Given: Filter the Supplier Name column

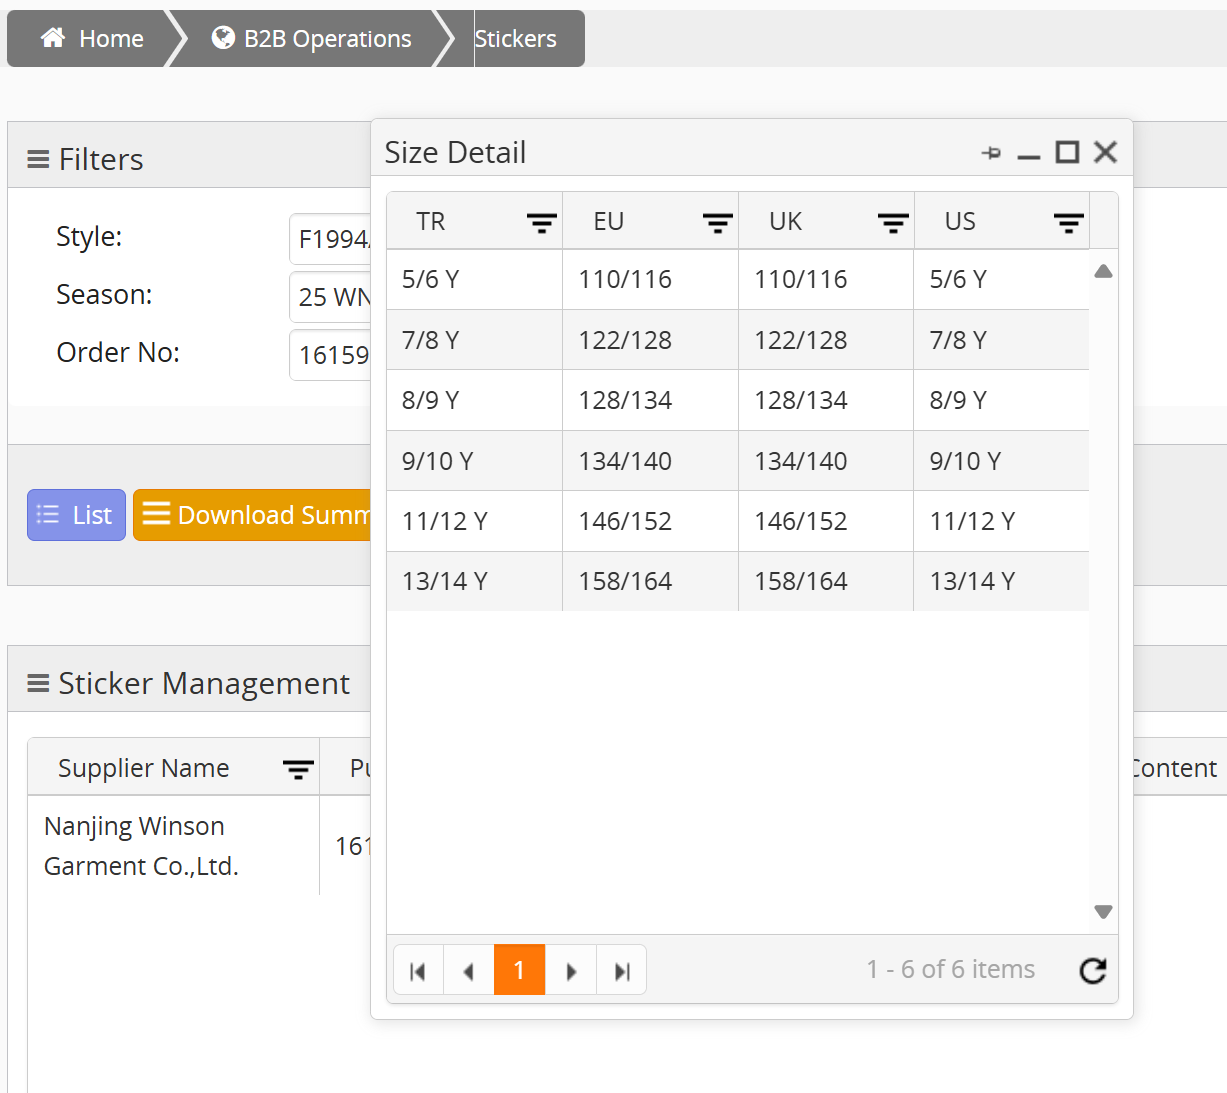Looking at the screenshot, I should point(297,769).
